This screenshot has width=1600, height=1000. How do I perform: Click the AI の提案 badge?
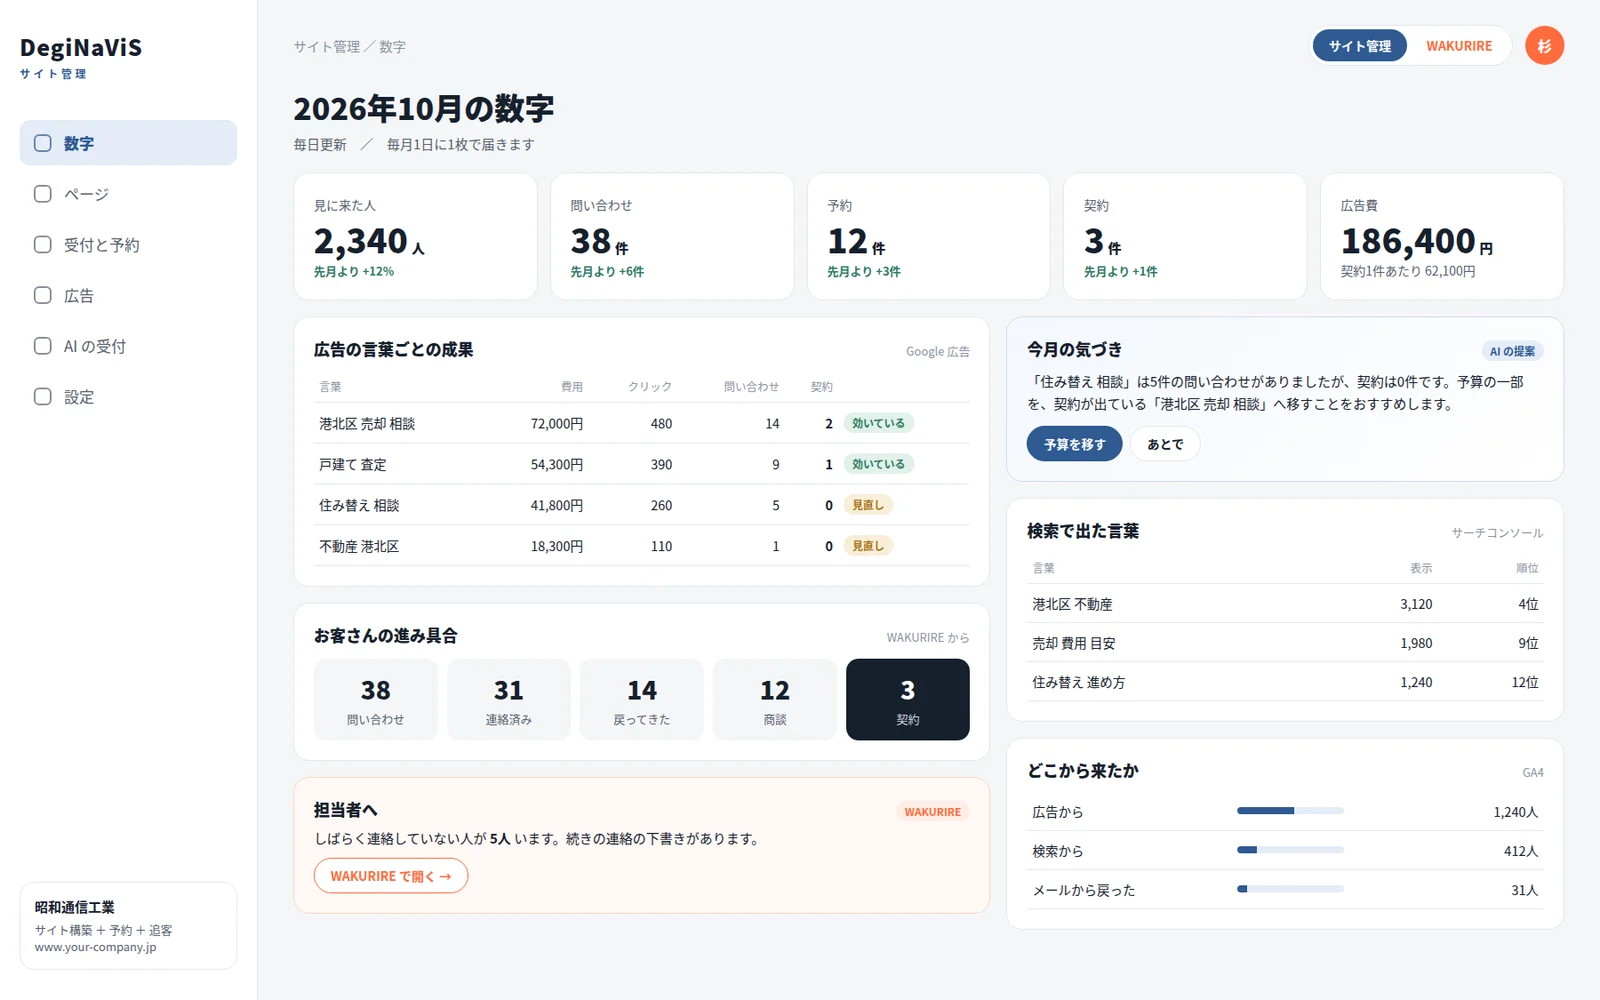click(x=1512, y=351)
